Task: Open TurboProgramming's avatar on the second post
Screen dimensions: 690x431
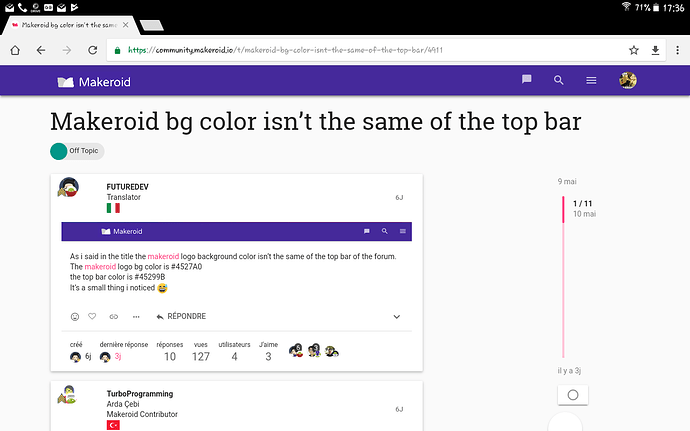Action: tap(68, 395)
